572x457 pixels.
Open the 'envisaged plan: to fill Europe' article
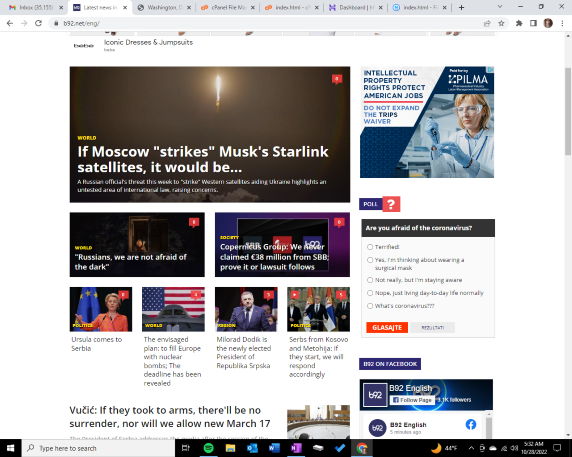coord(172,361)
